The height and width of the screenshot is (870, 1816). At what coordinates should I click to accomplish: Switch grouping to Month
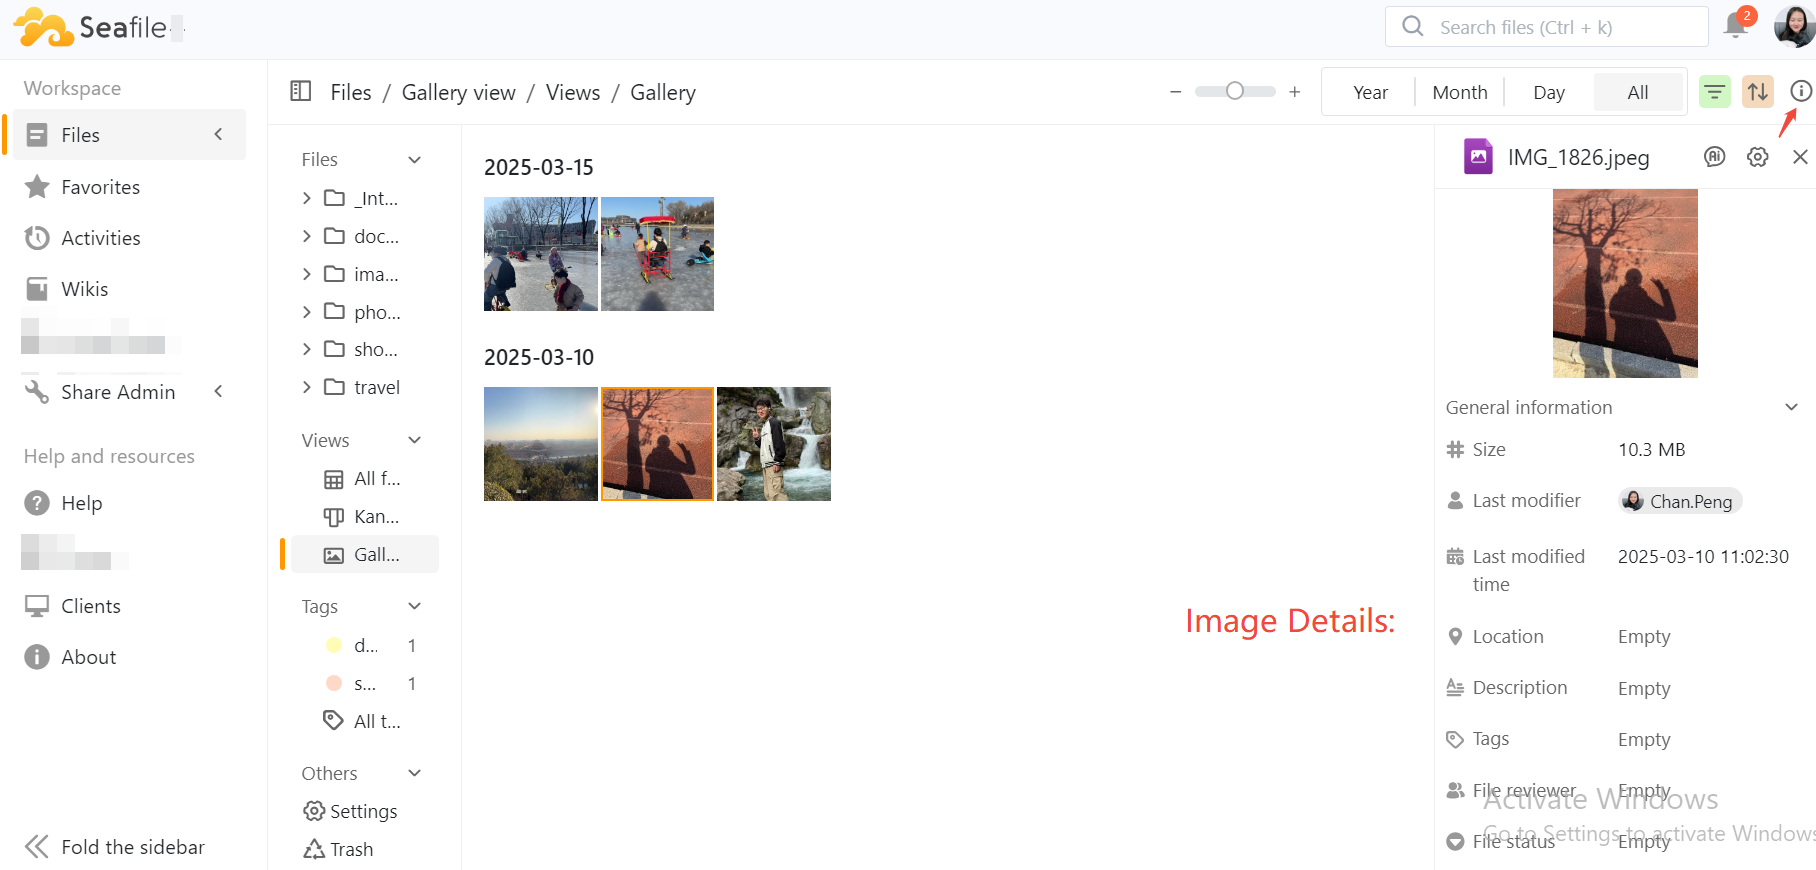(x=1459, y=92)
